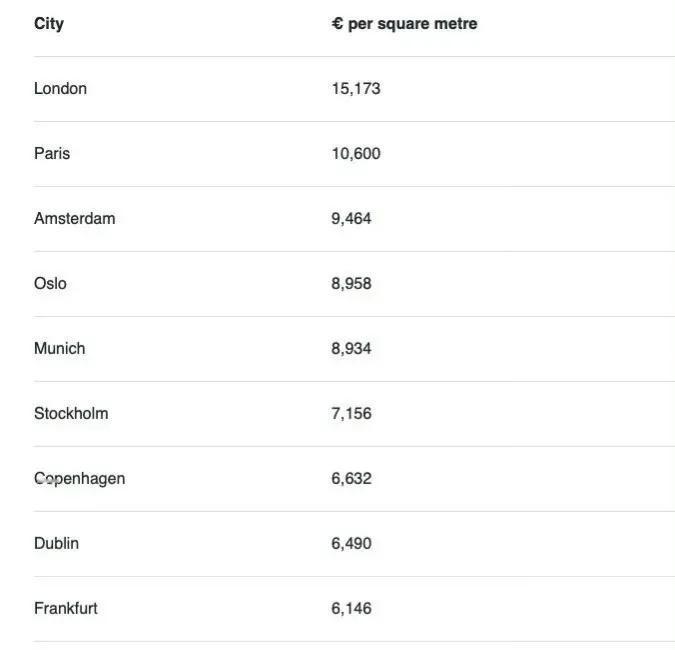Select the Stockholm city cell
This screenshot has height=650, width=675.
71,414
